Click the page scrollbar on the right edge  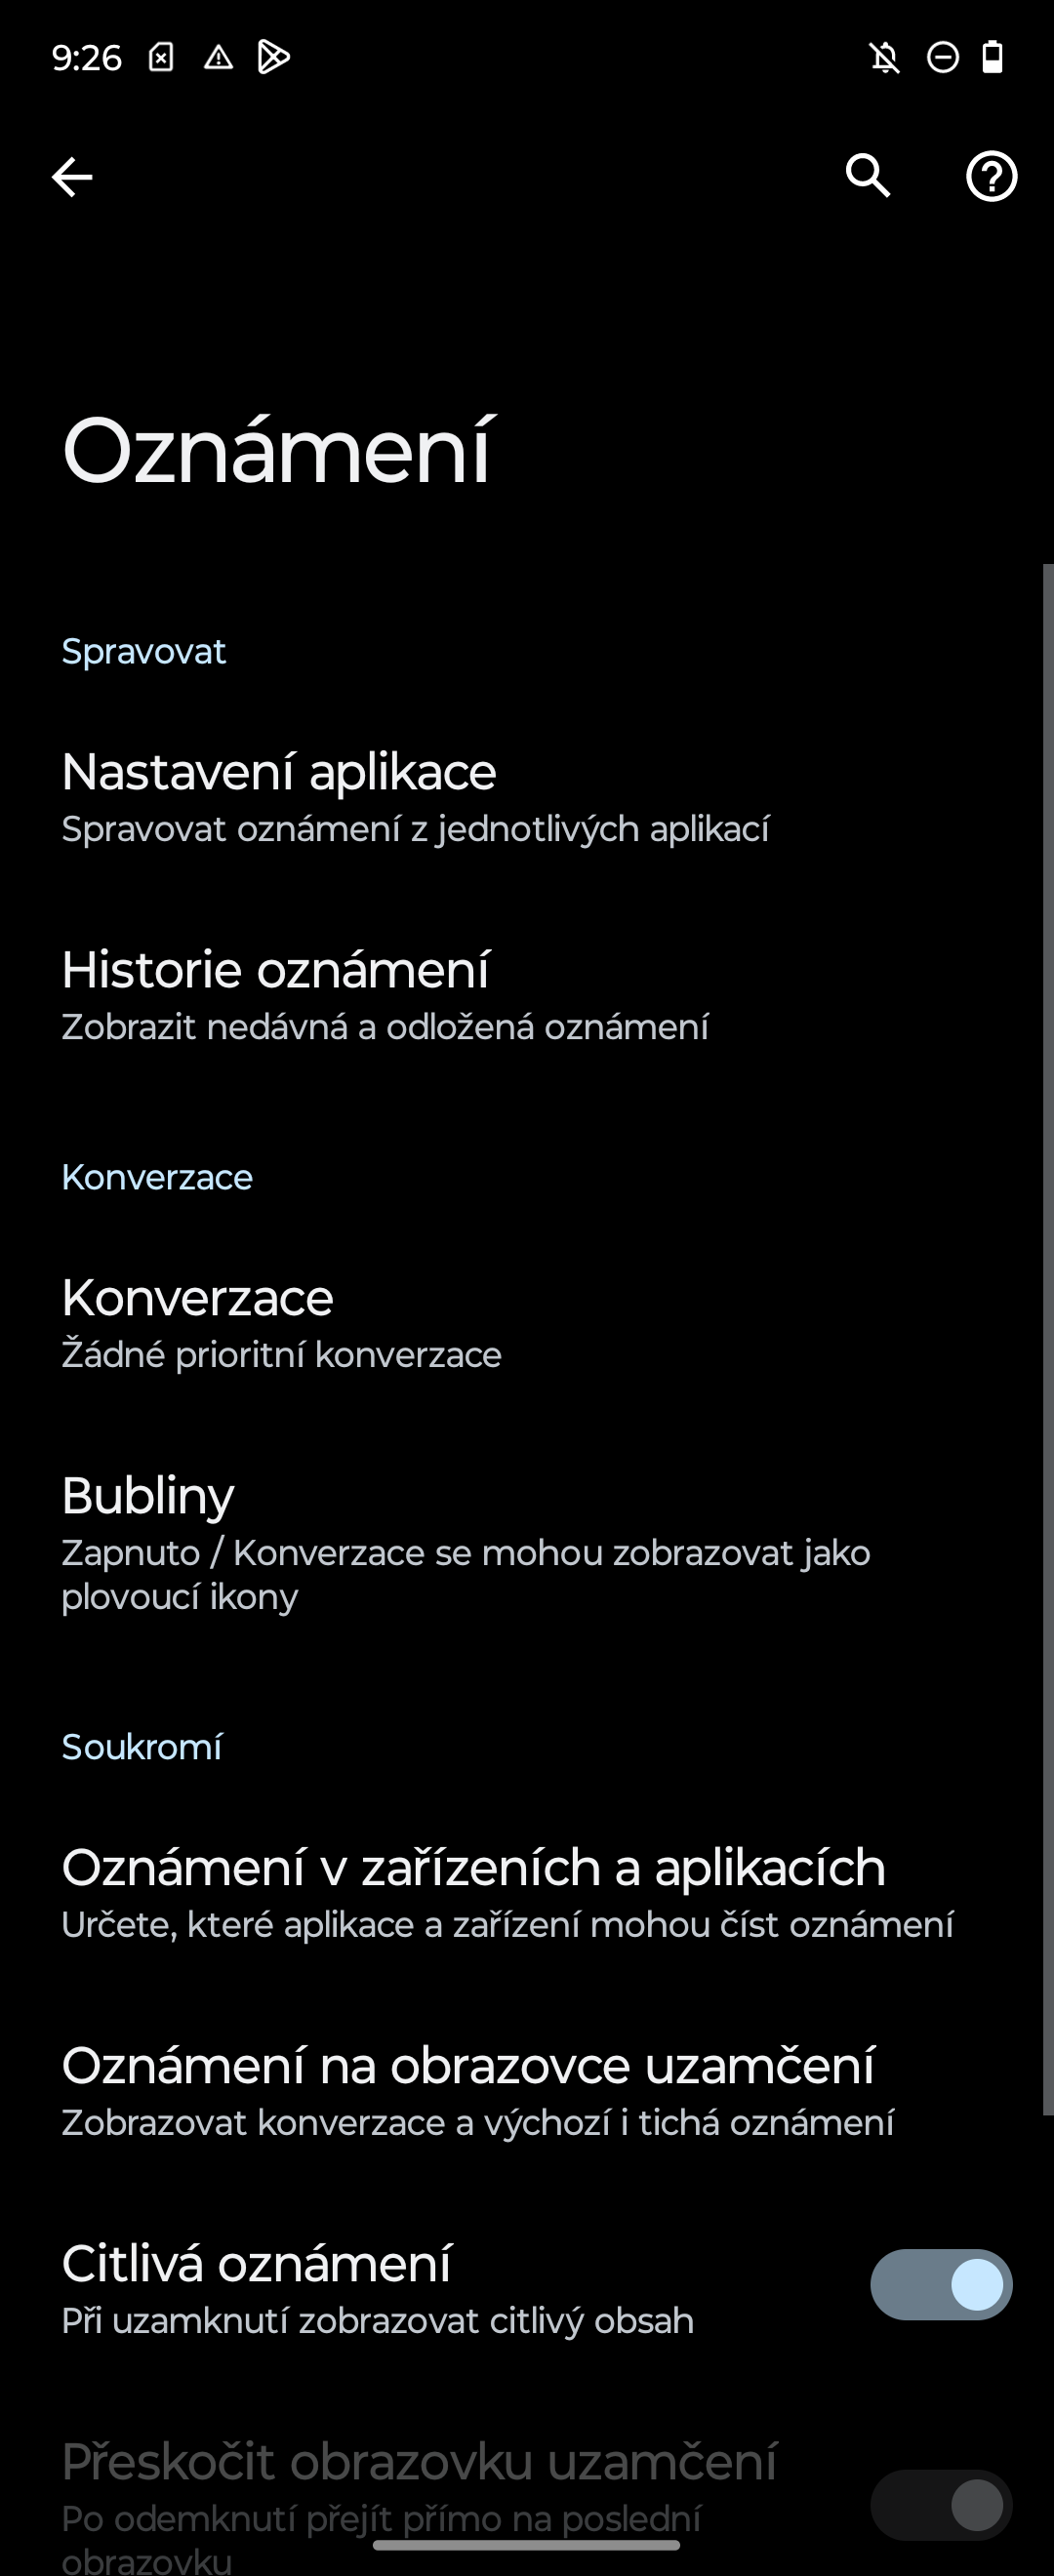1047,1340
